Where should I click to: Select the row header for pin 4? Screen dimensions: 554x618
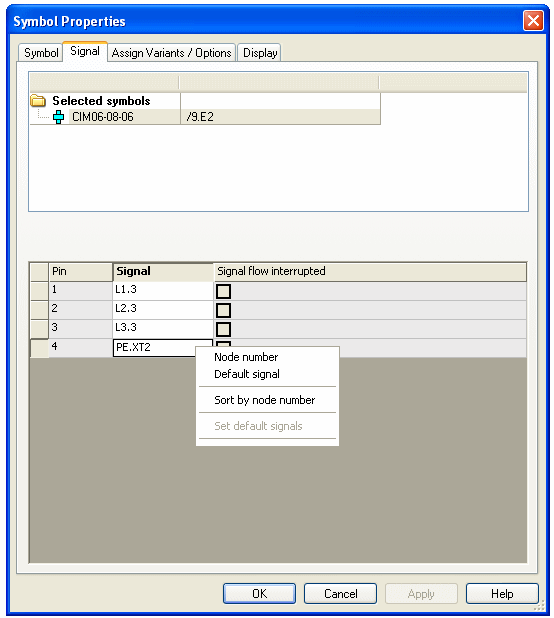[x=39, y=348]
